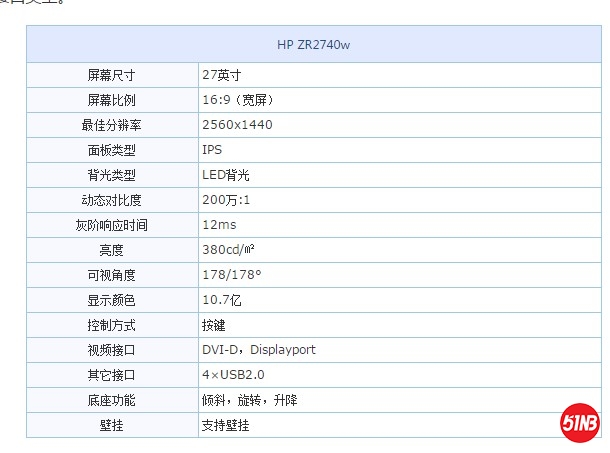610x453 pixels.
Task: Click the HP ZR2740w table header
Action: point(314,45)
